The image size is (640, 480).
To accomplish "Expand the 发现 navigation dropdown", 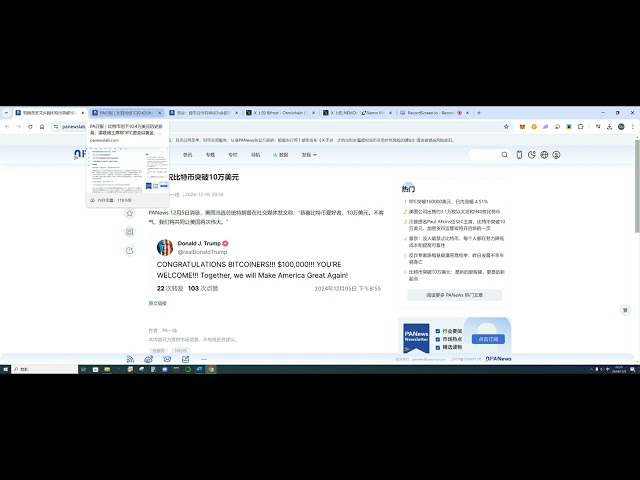I will pyautogui.click(x=309, y=155).
